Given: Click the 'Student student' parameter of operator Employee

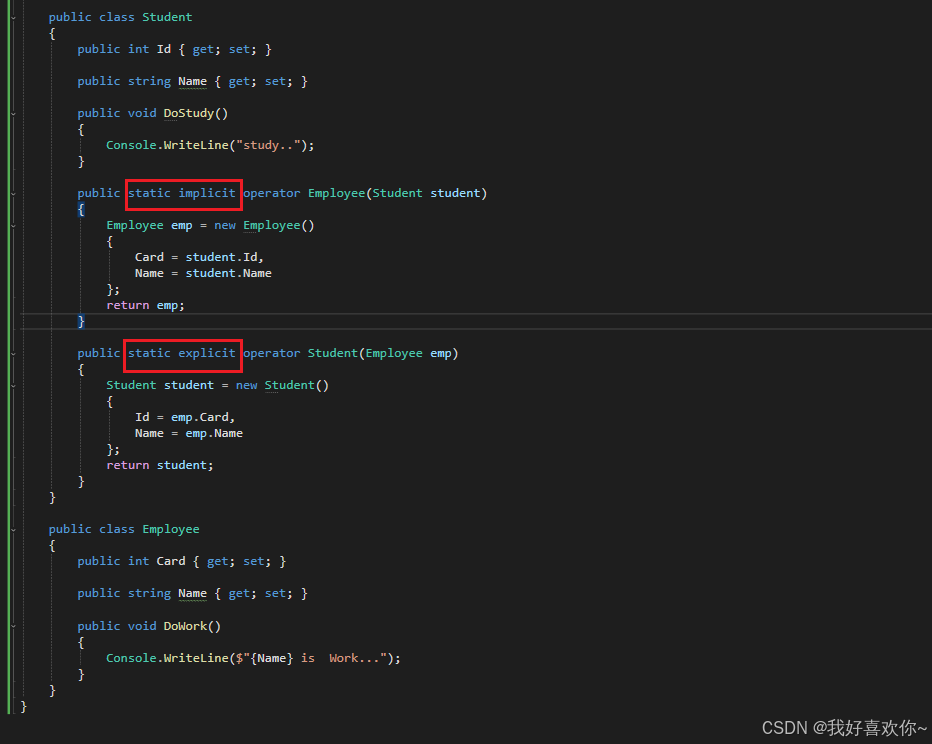Looking at the screenshot, I should pos(426,193).
